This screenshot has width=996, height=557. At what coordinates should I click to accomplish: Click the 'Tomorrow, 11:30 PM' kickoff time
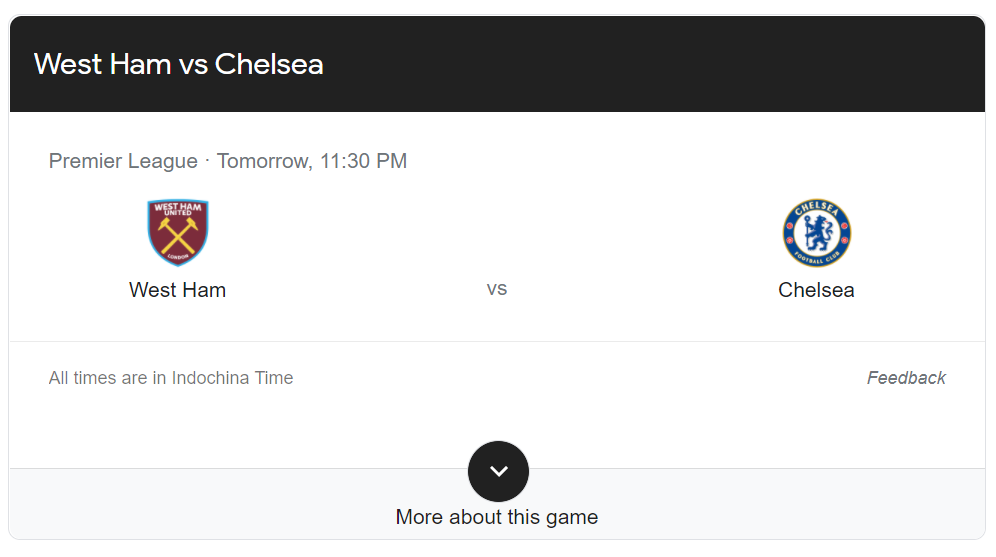click(312, 161)
